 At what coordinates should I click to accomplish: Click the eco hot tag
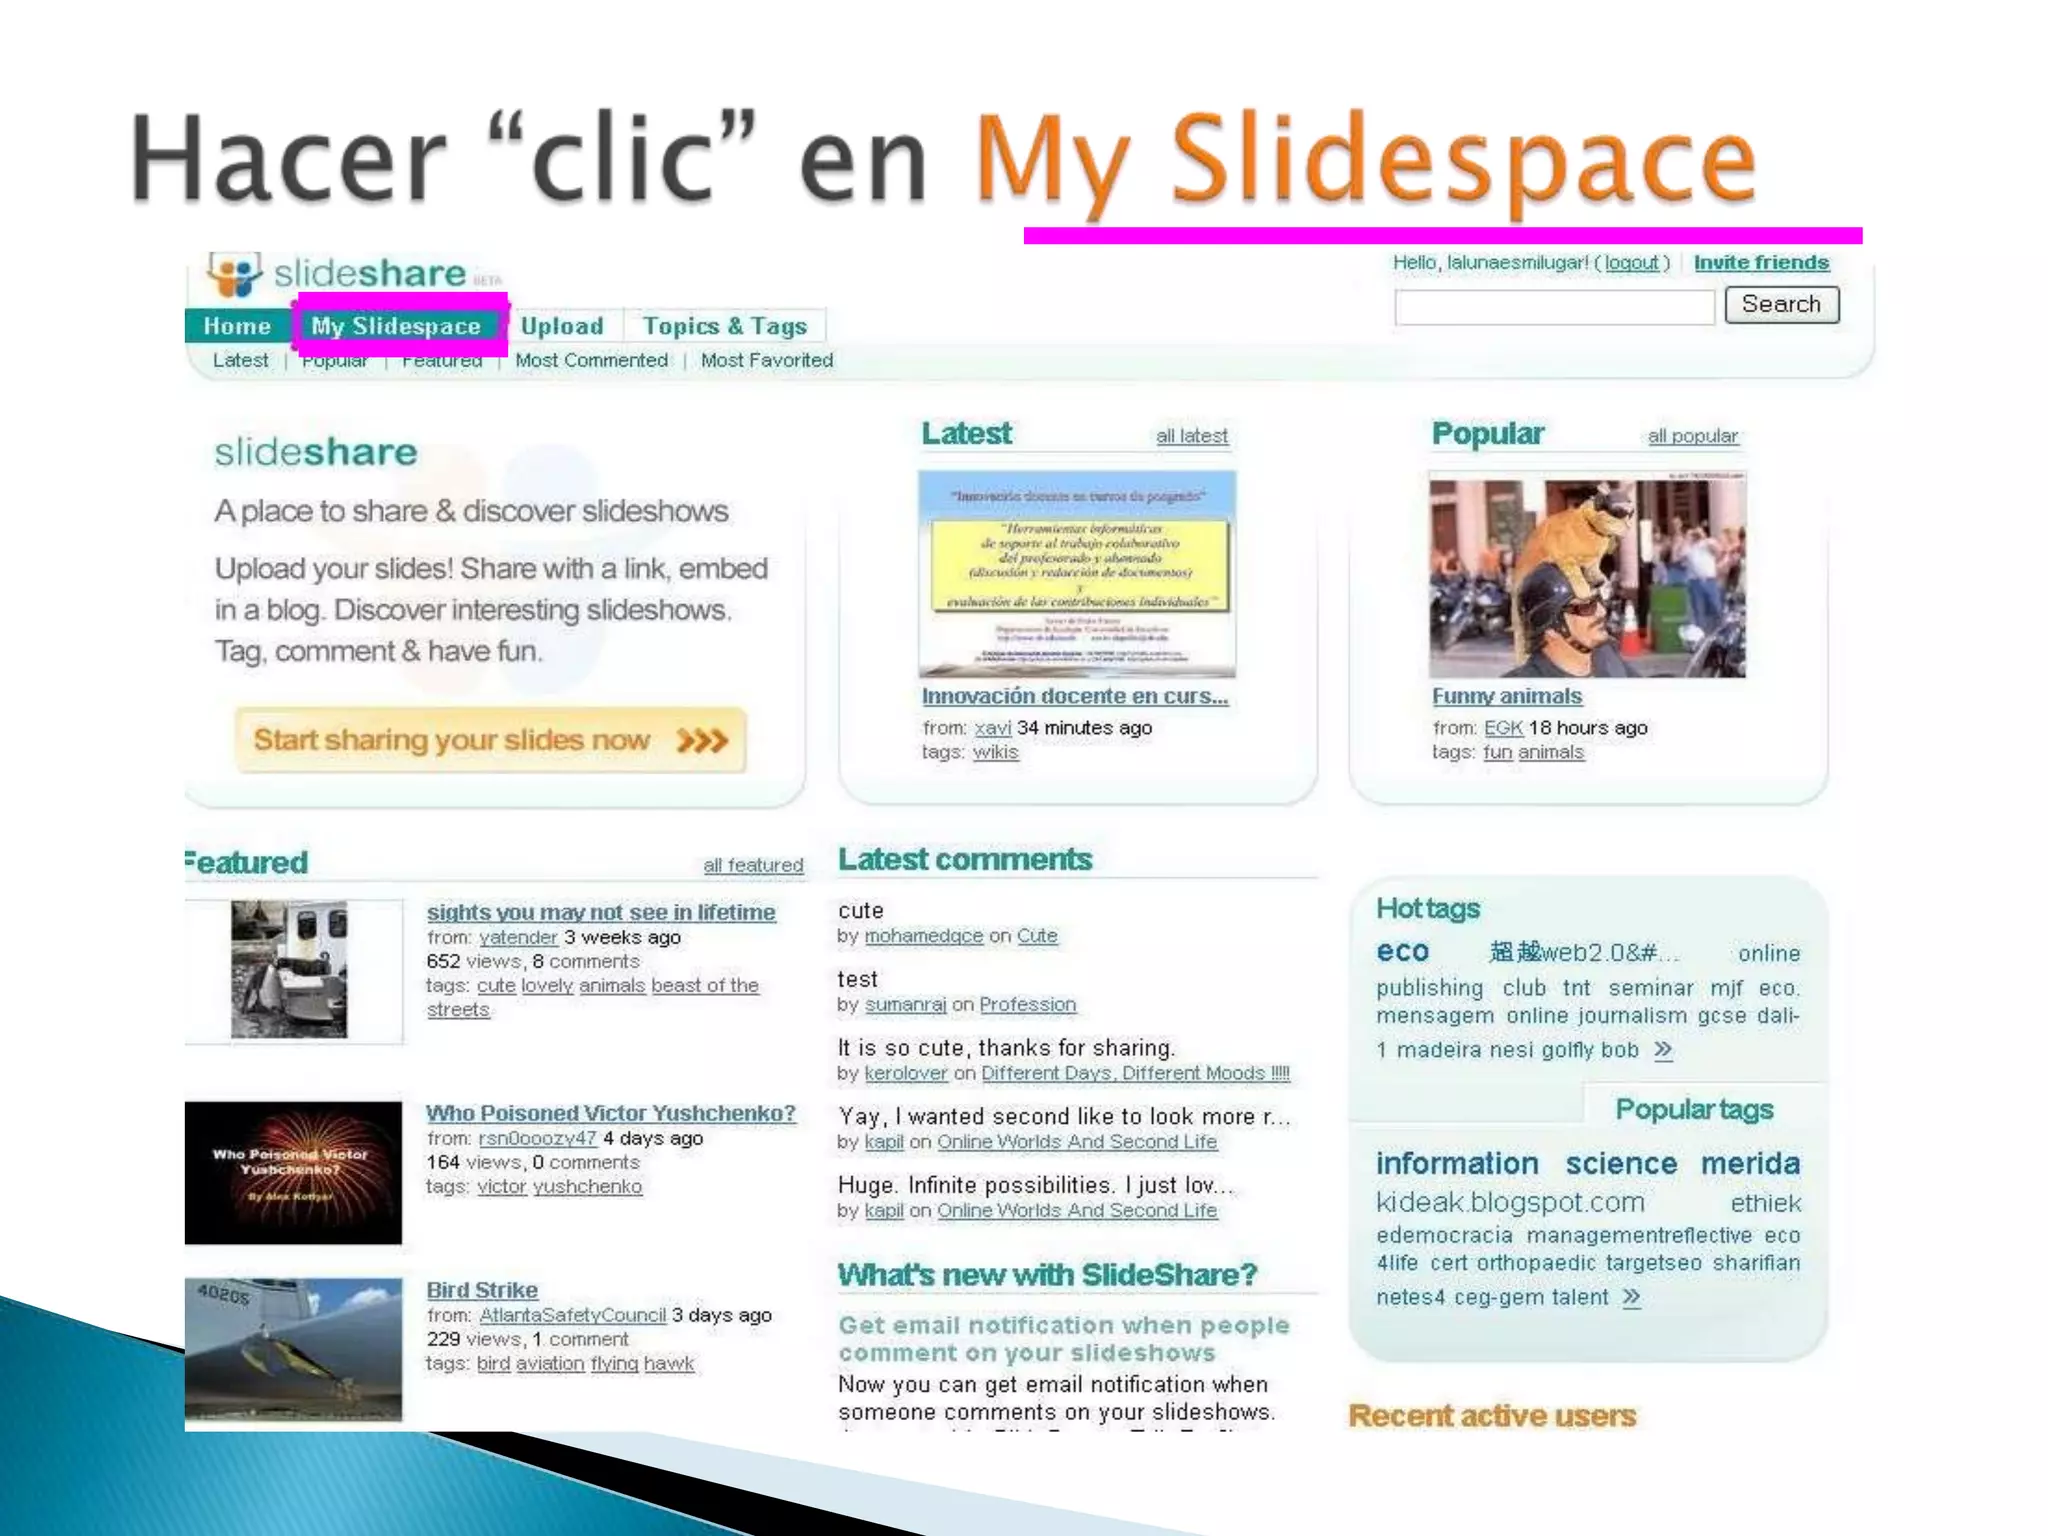pos(1403,951)
